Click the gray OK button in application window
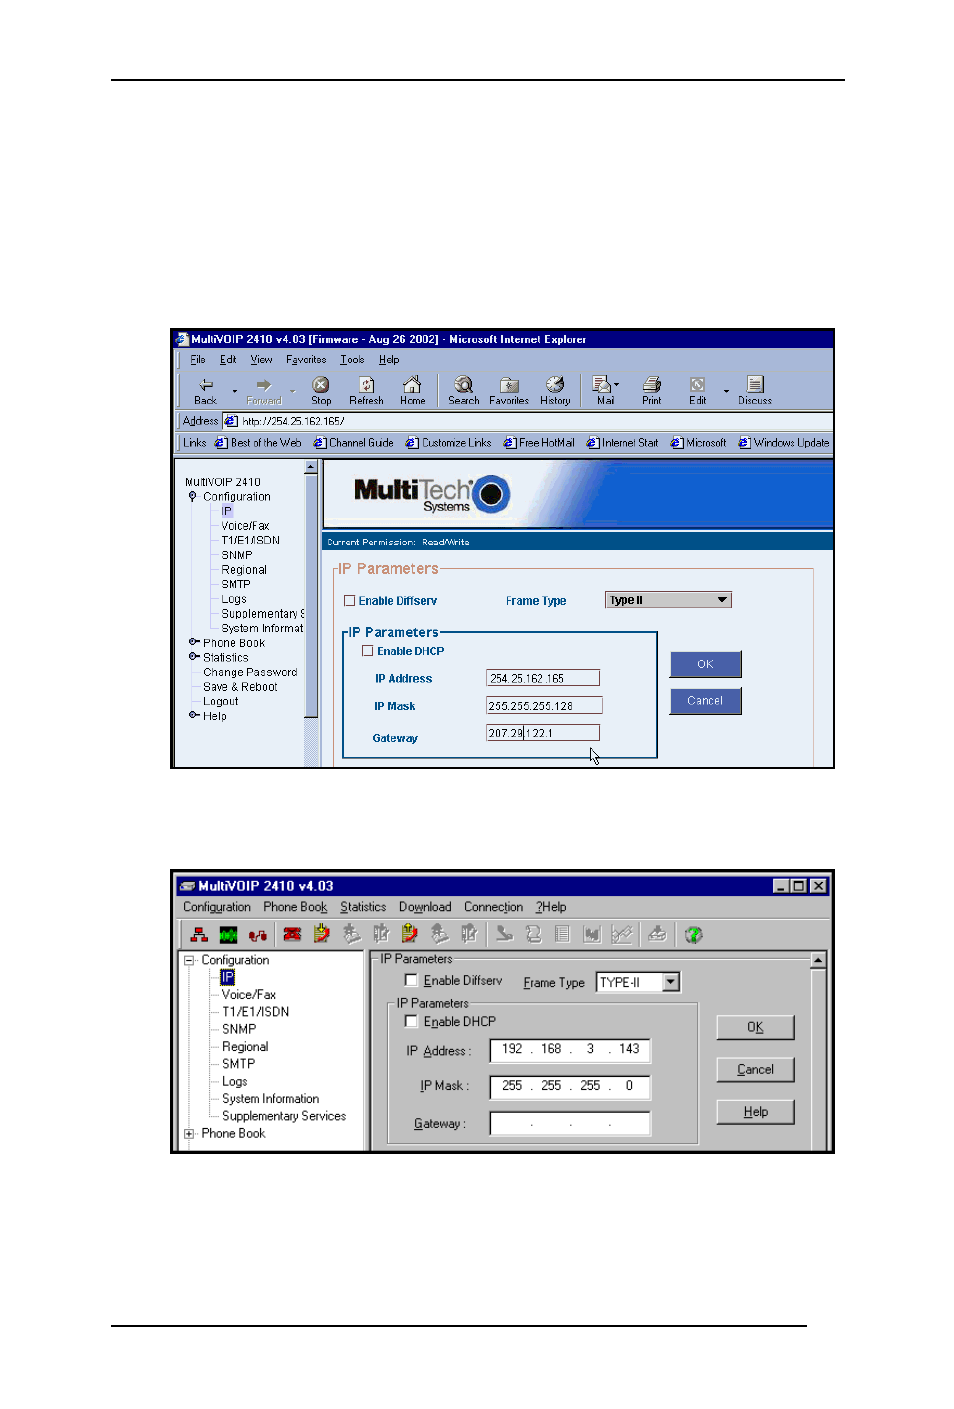 (755, 1027)
